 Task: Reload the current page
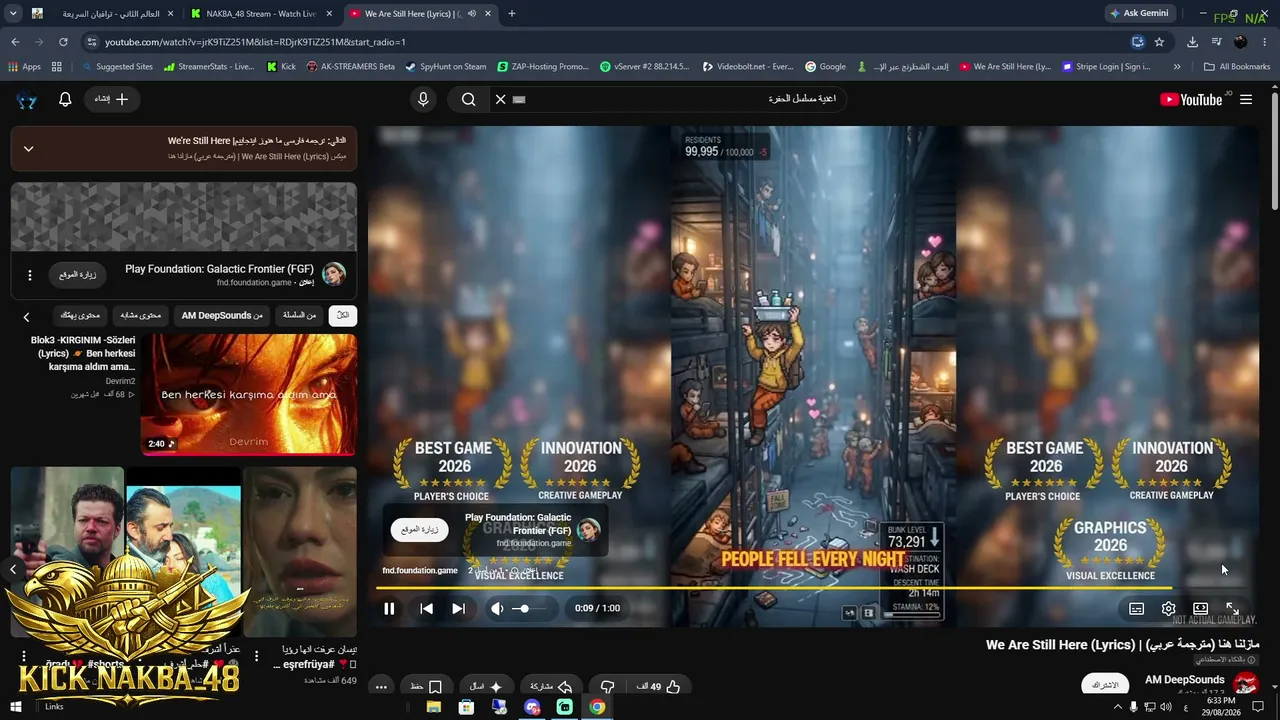pyautogui.click(x=63, y=42)
